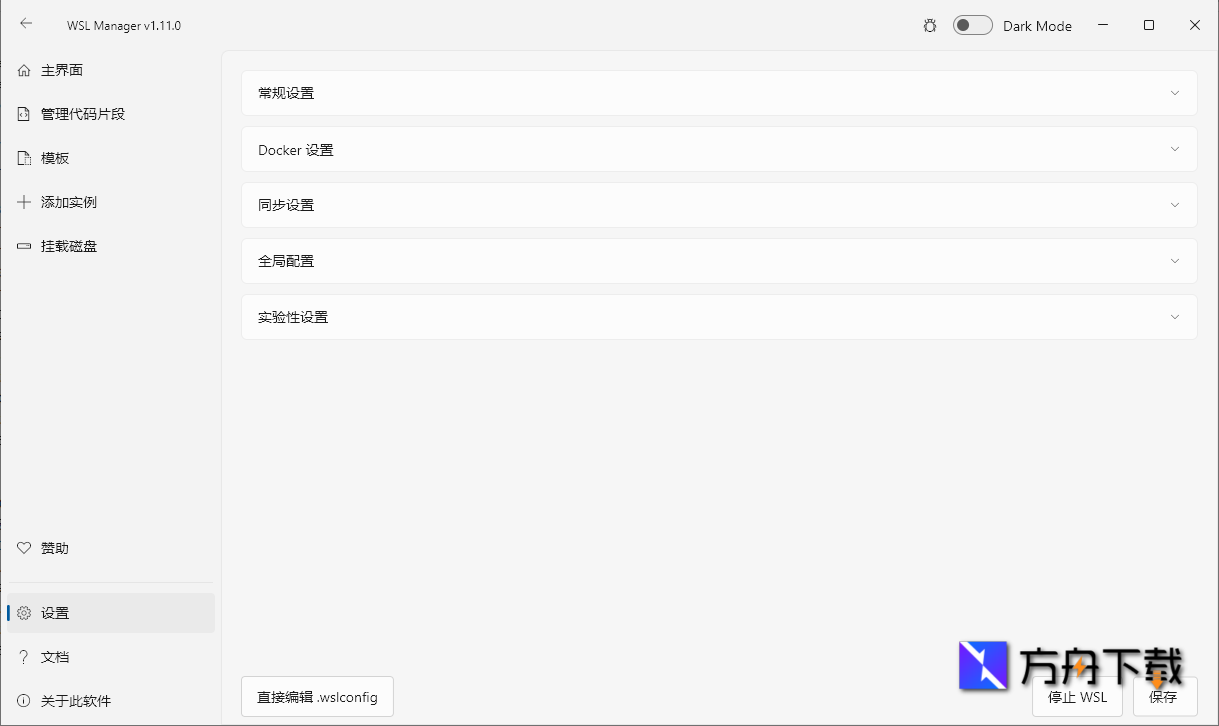1219x726 pixels.
Task: Enable dark theme using the top switch
Action: point(971,25)
